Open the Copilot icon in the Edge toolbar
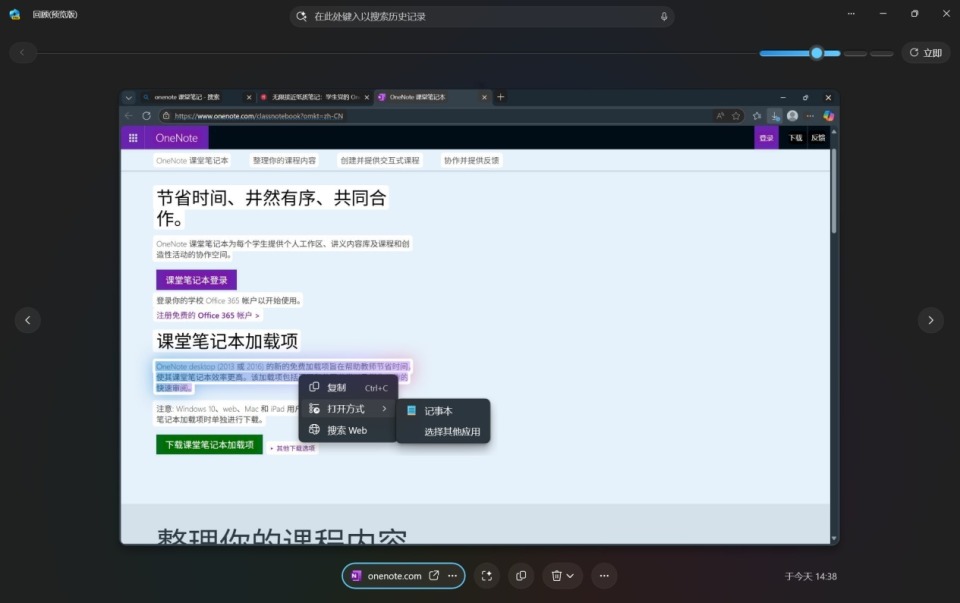 click(828, 116)
